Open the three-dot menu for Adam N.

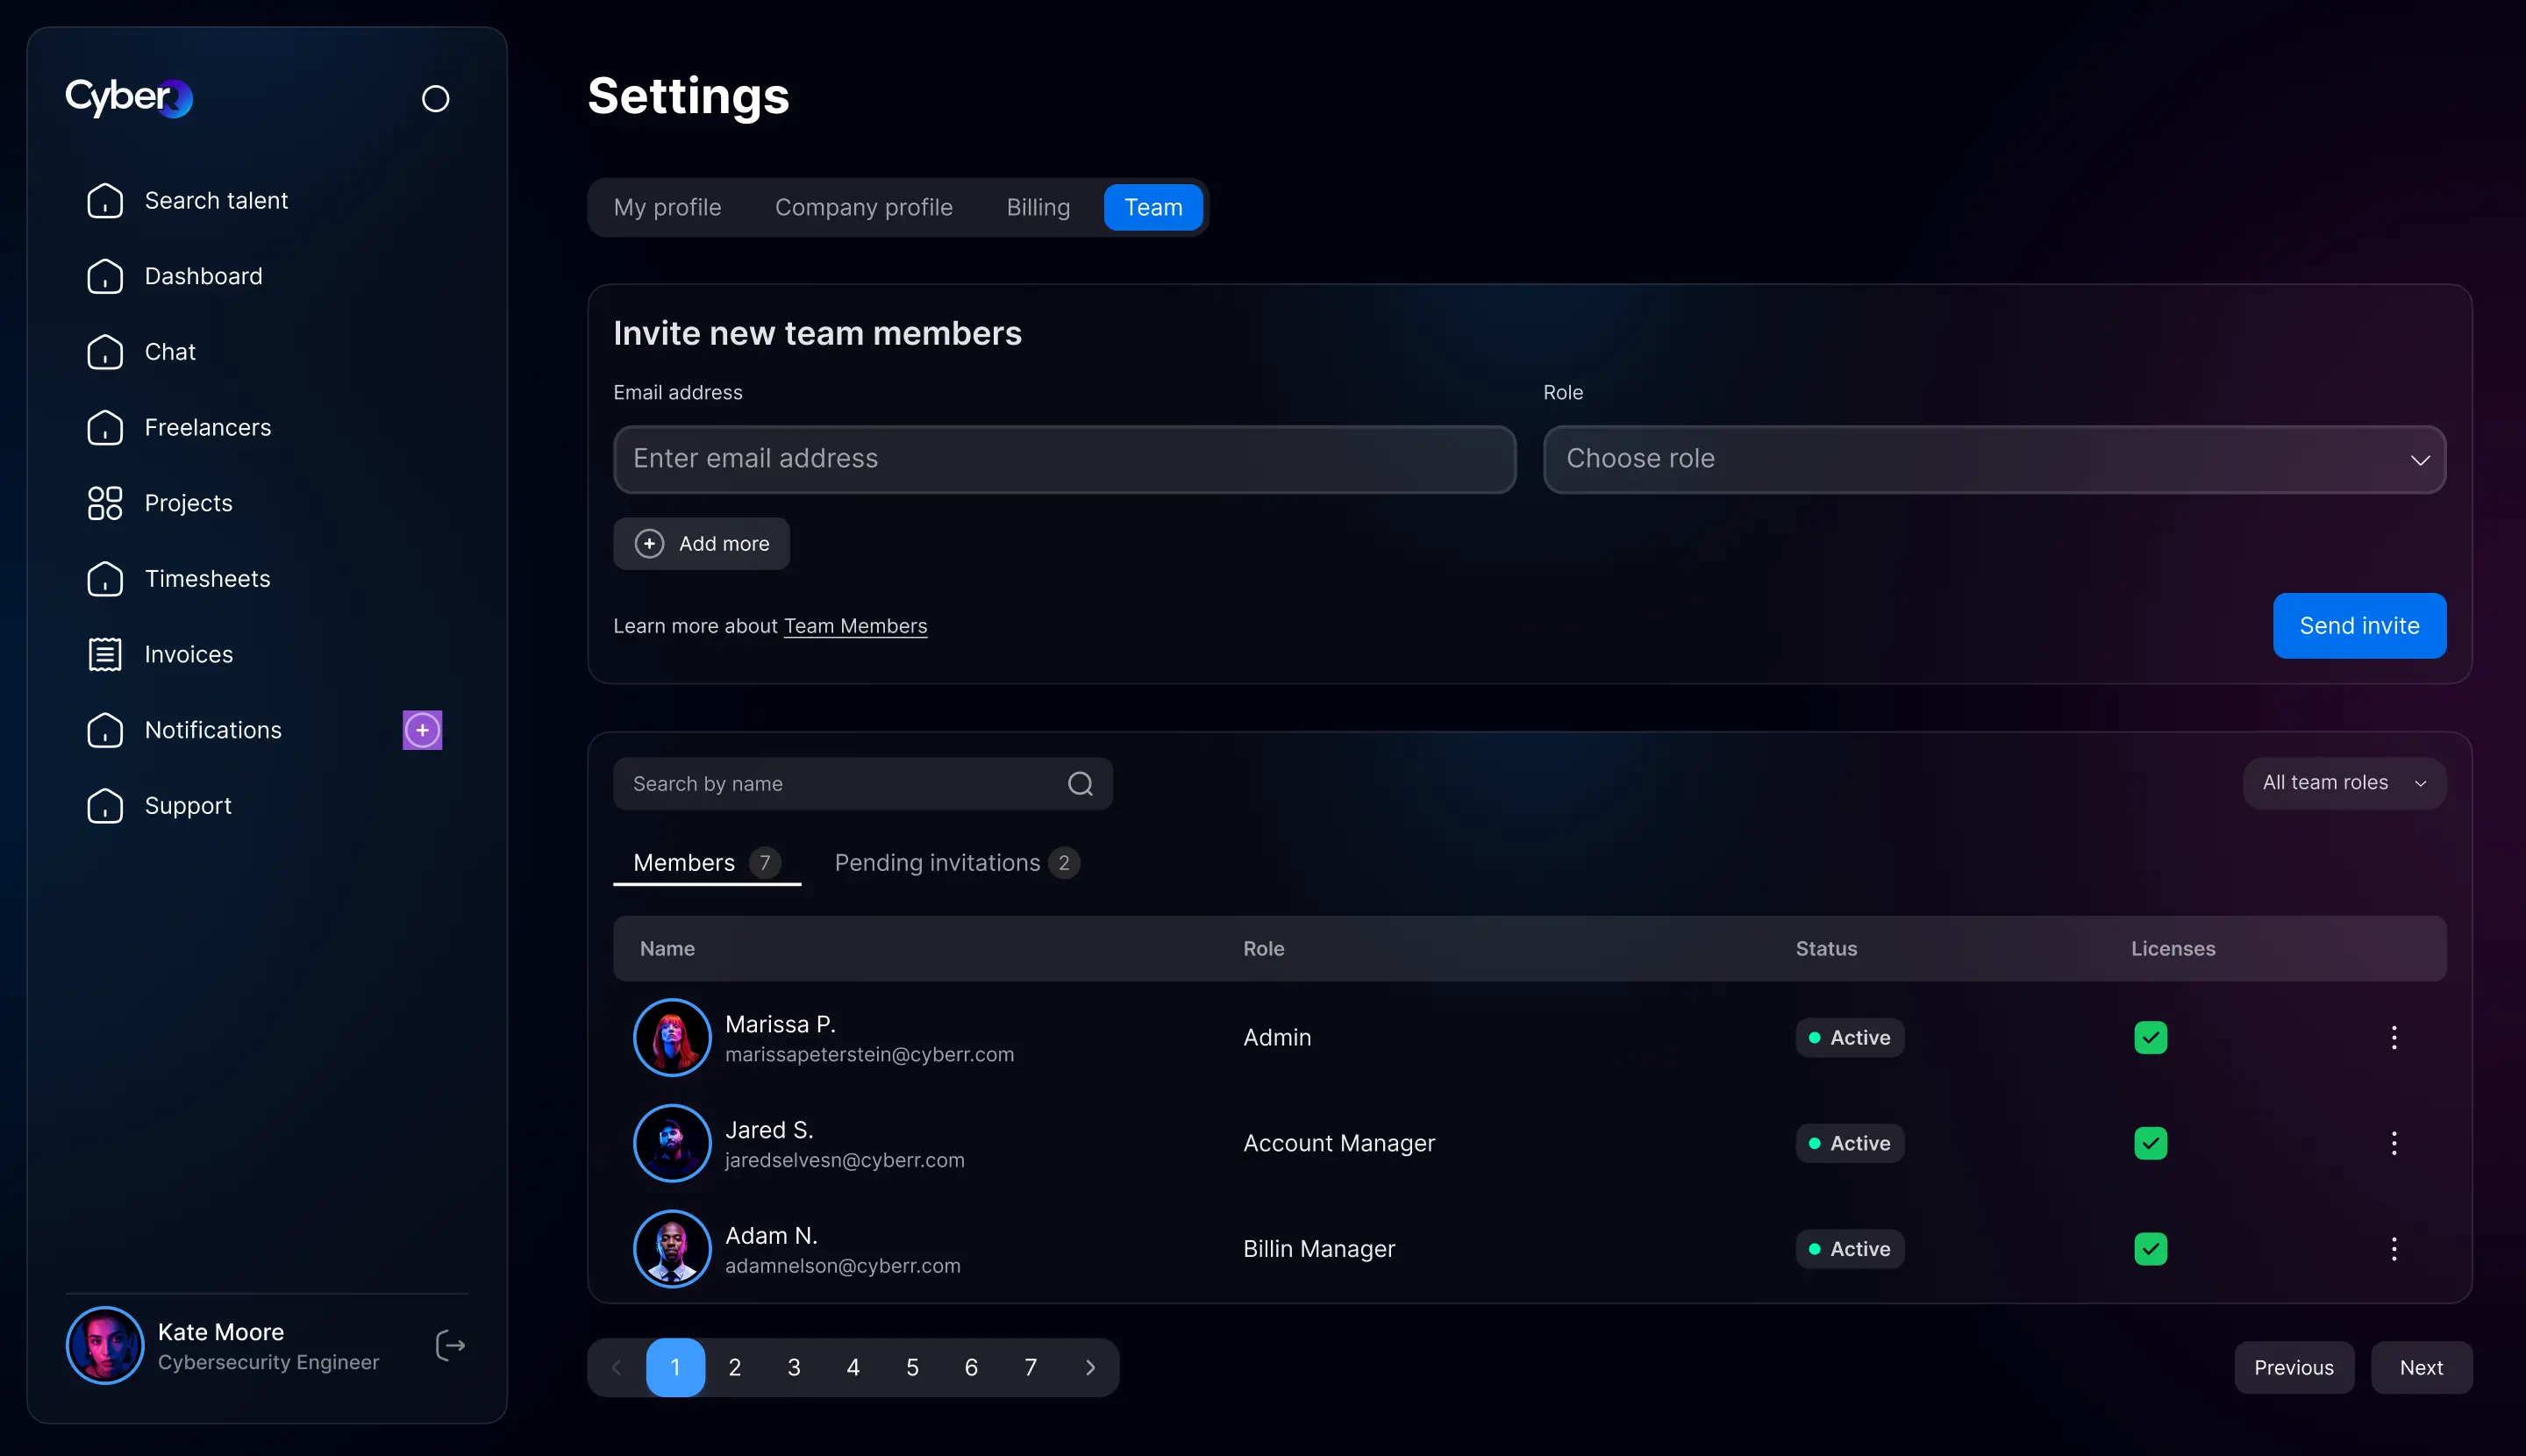click(2393, 1248)
